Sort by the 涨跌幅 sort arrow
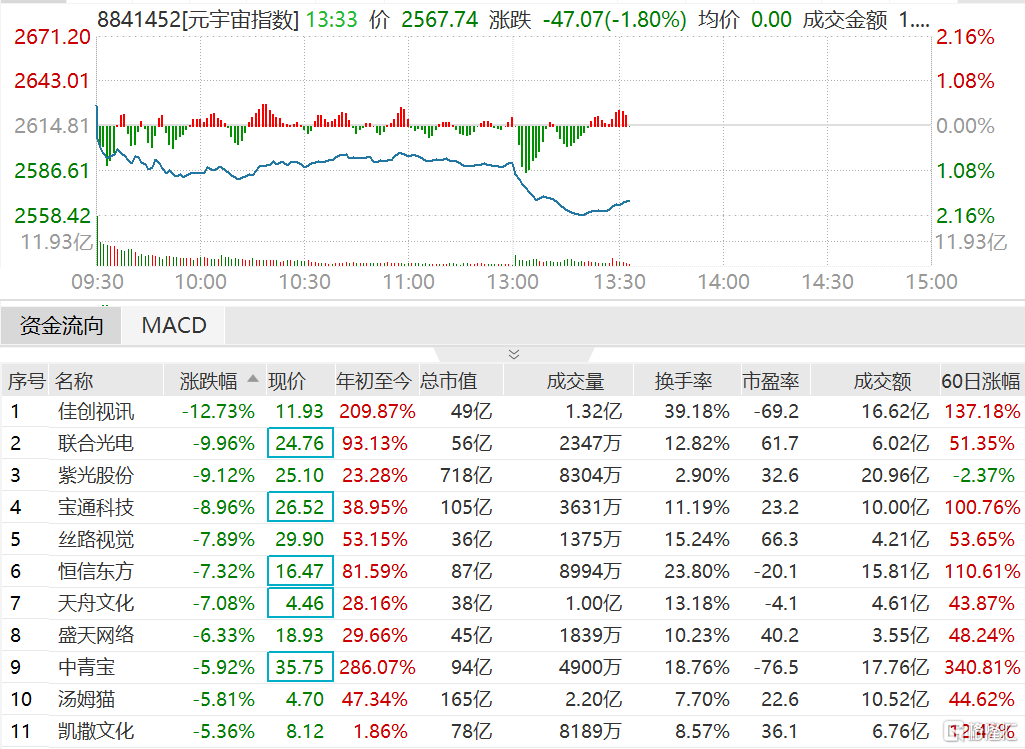 pyautogui.click(x=253, y=379)
